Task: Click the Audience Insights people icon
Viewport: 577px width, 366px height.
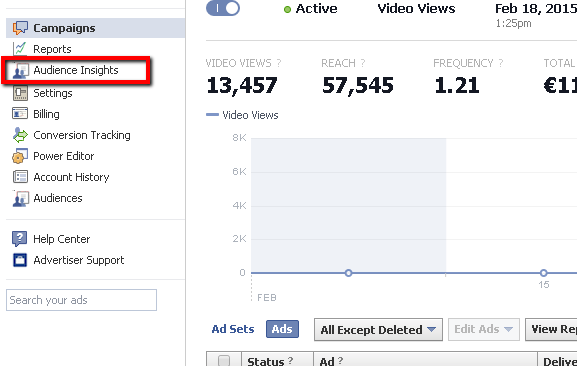Action: pyautogui.click(x=20, y=70)
